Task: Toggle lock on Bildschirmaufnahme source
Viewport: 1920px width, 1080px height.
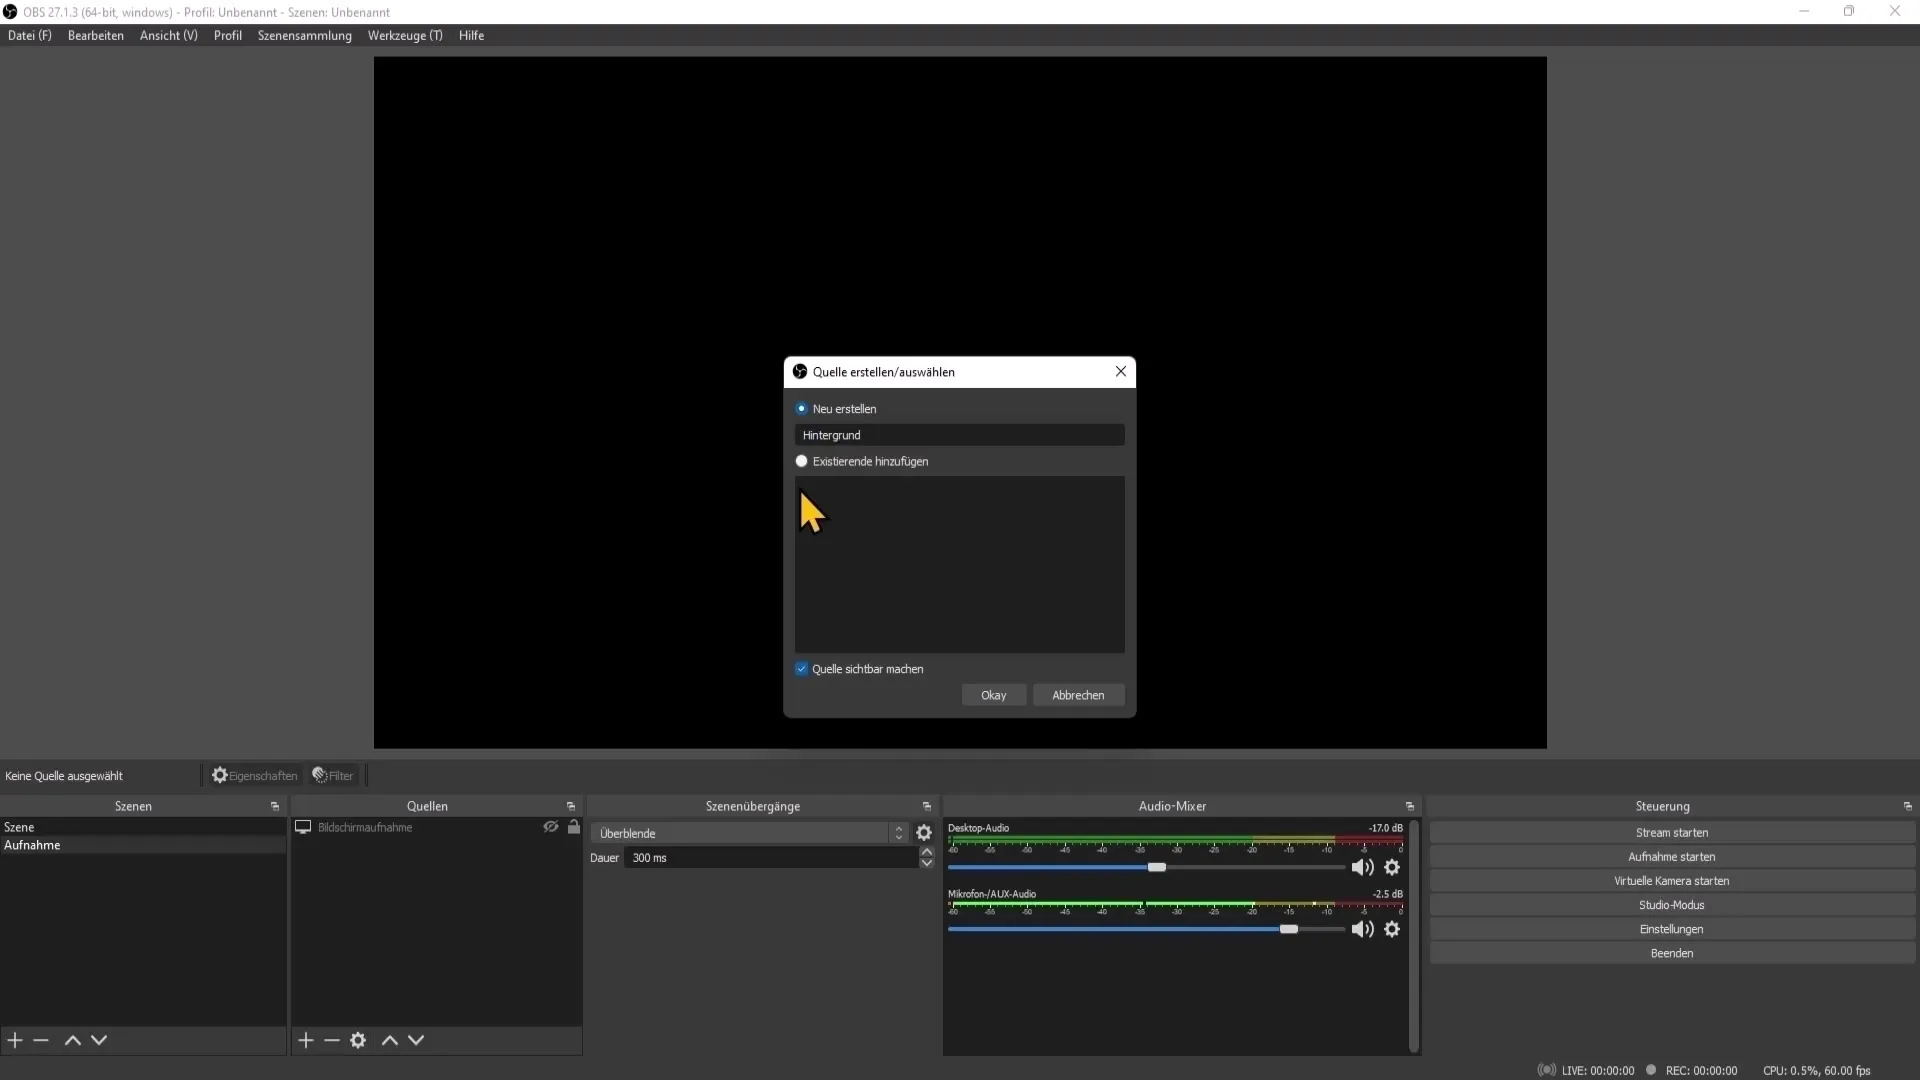Action: [574, 827]
